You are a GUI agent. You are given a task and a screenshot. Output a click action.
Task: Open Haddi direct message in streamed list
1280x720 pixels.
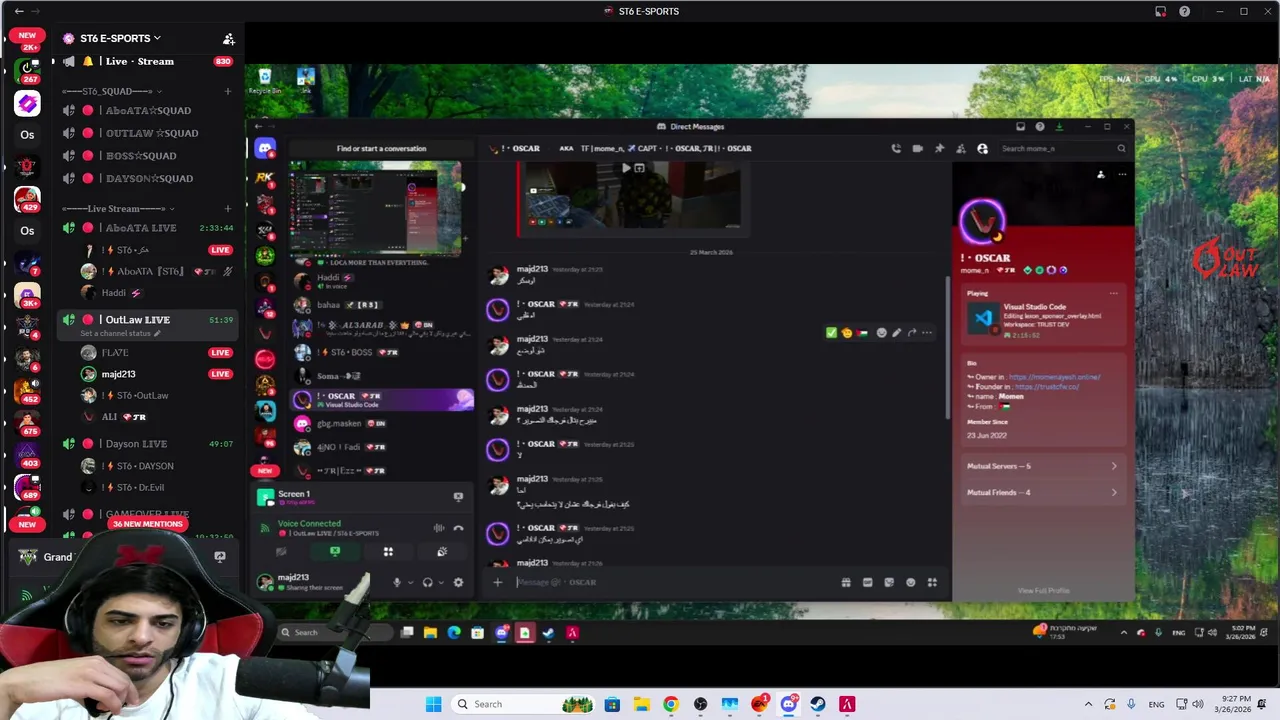point(380,281)
